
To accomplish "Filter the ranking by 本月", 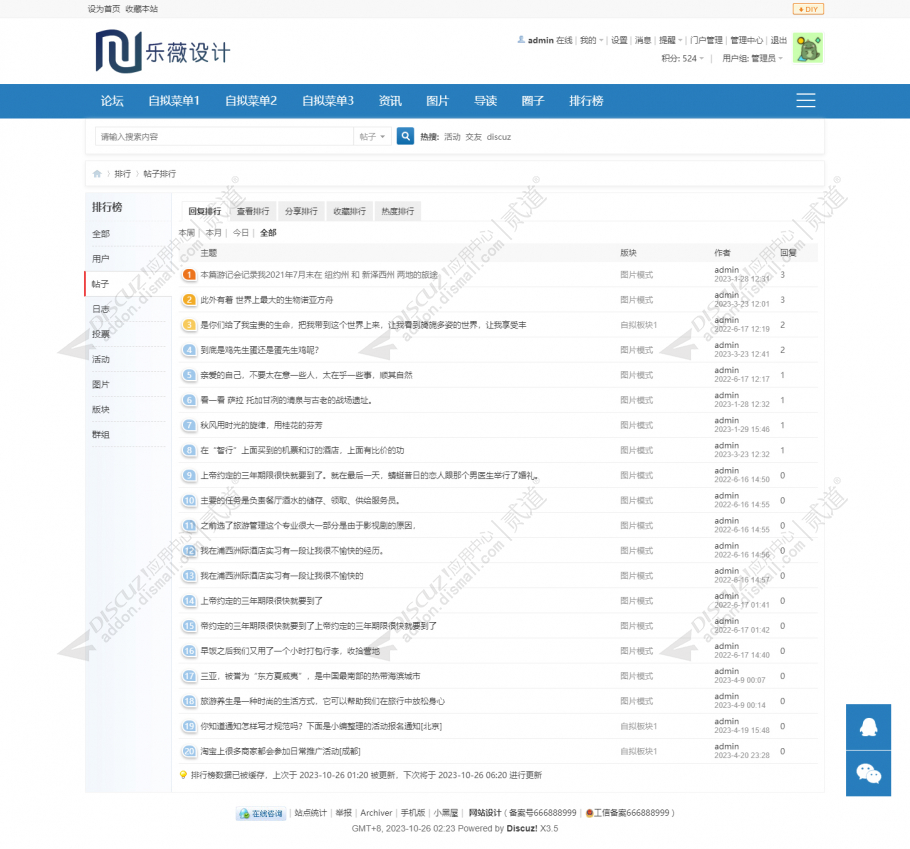I will (214, 233).
